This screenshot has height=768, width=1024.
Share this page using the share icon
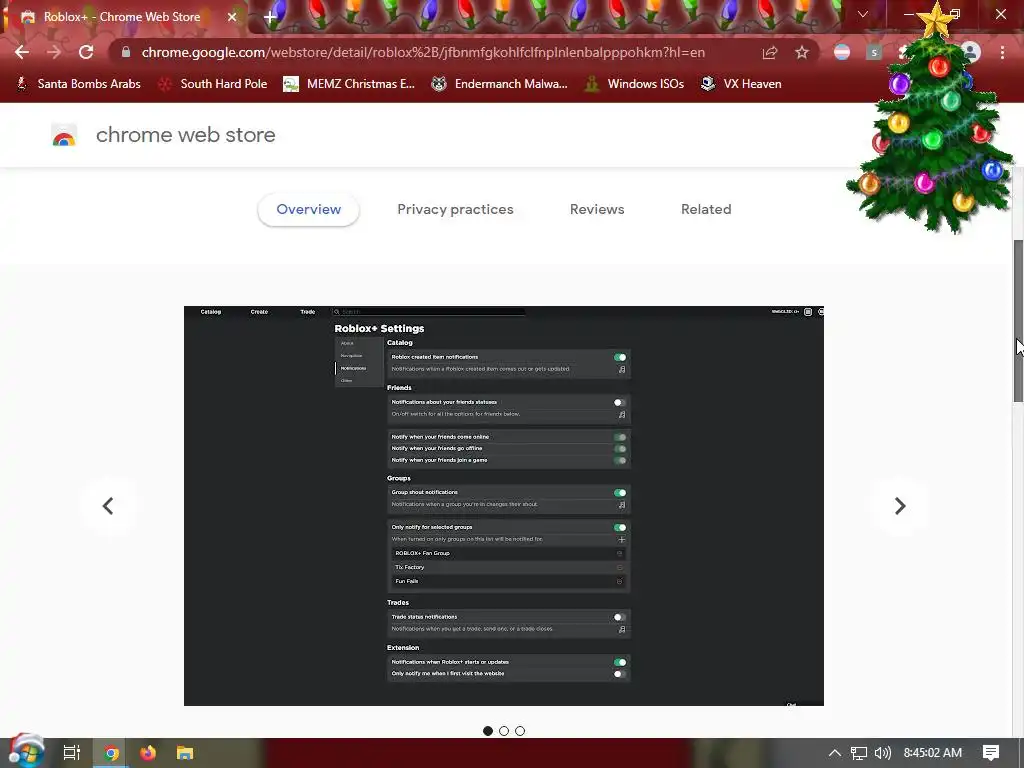point(770,52)
